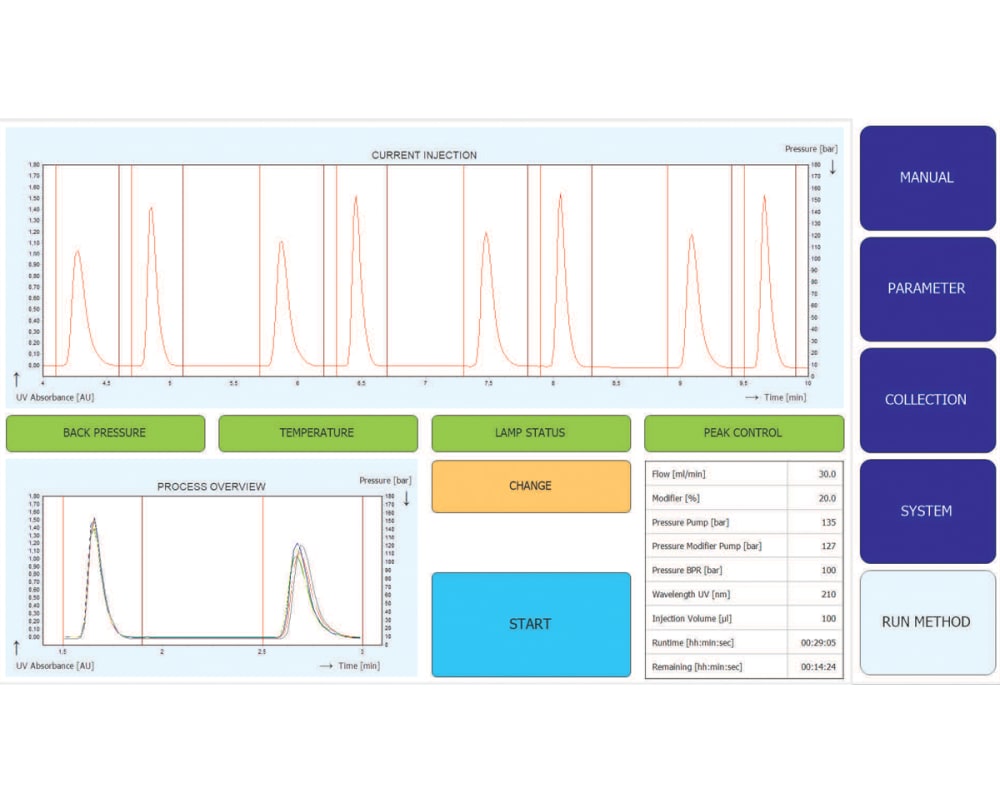The width and height of the screenshot is (1000, 803).
Task: Go to the PARAMETER screen
Action: [x=927, y=289]
